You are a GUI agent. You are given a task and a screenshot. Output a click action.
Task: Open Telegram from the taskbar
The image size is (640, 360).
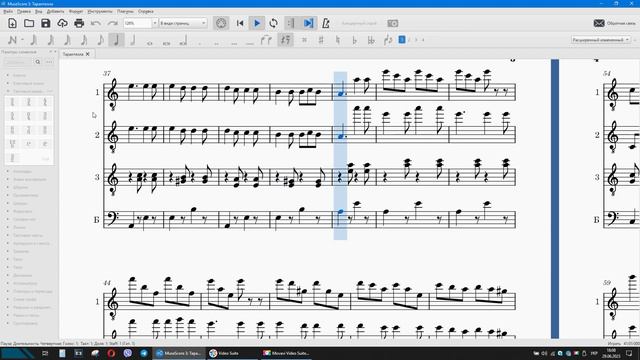pyautogui.click(x=144, y=353)
